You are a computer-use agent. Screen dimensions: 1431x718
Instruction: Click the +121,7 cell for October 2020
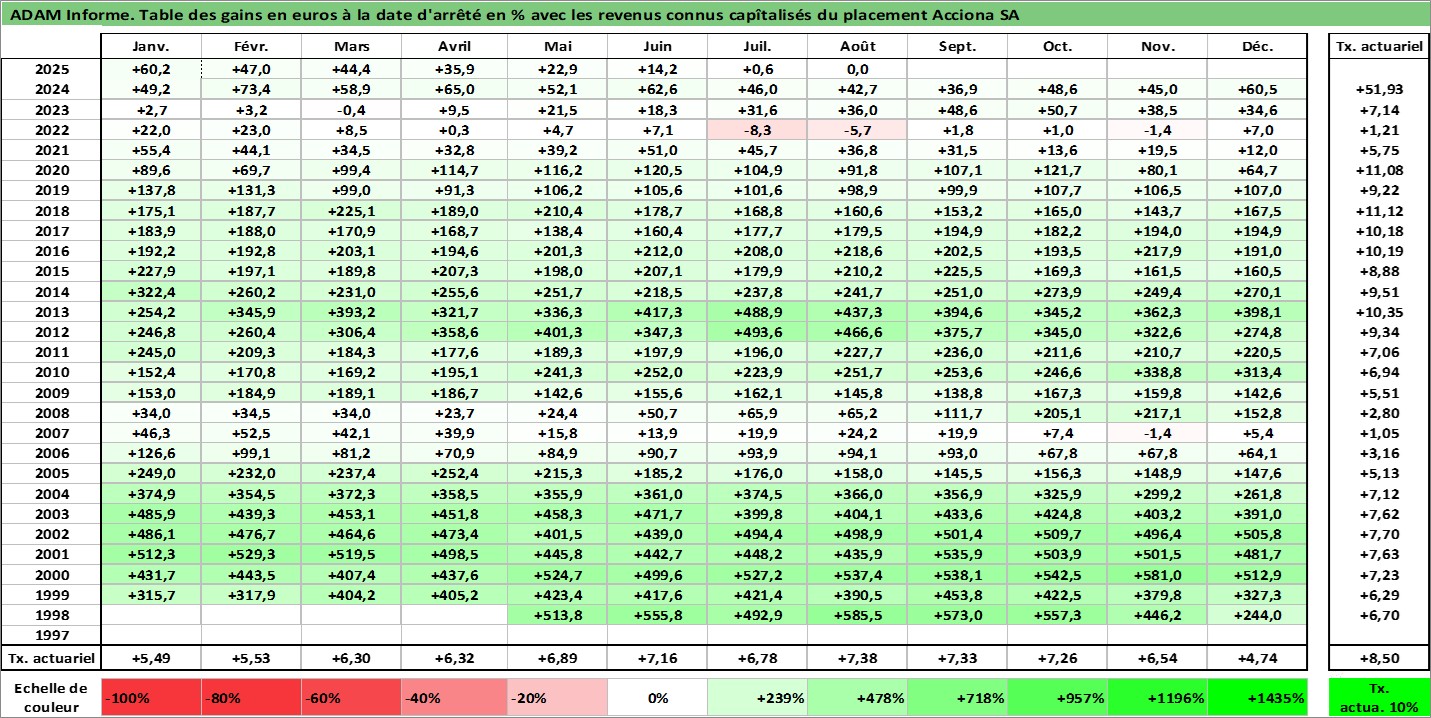[x=1057, y=170]
